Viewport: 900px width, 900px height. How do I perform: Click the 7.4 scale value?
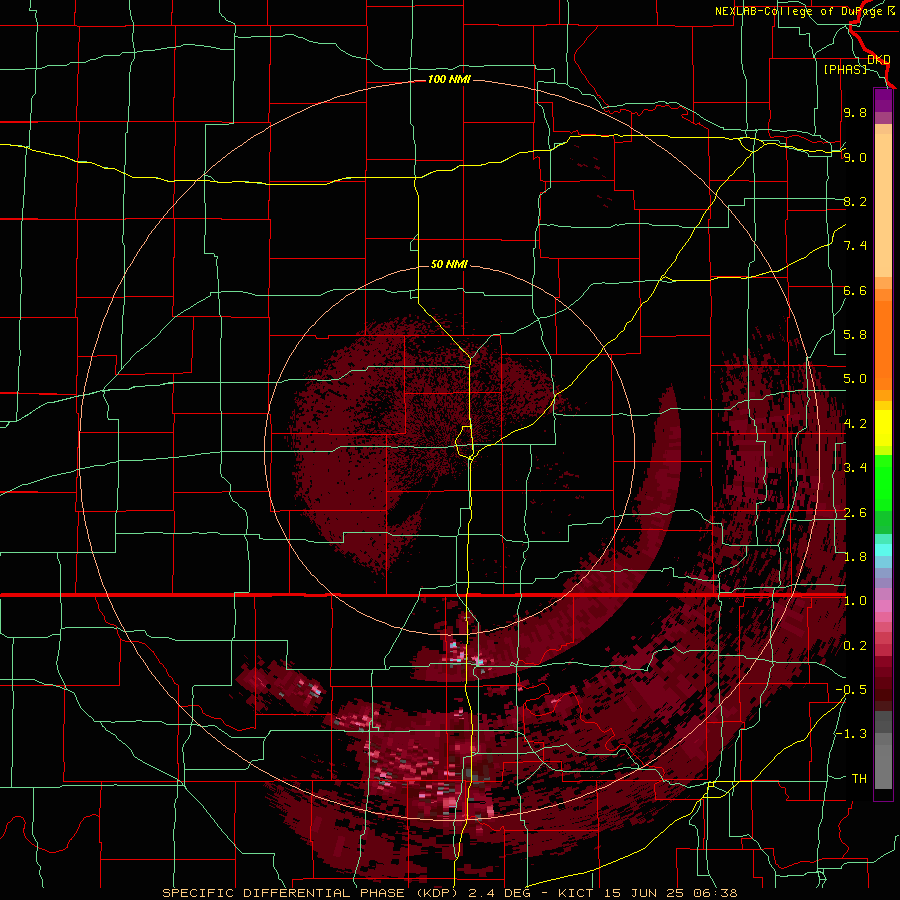pyautogui.click(x=855, y=246)
